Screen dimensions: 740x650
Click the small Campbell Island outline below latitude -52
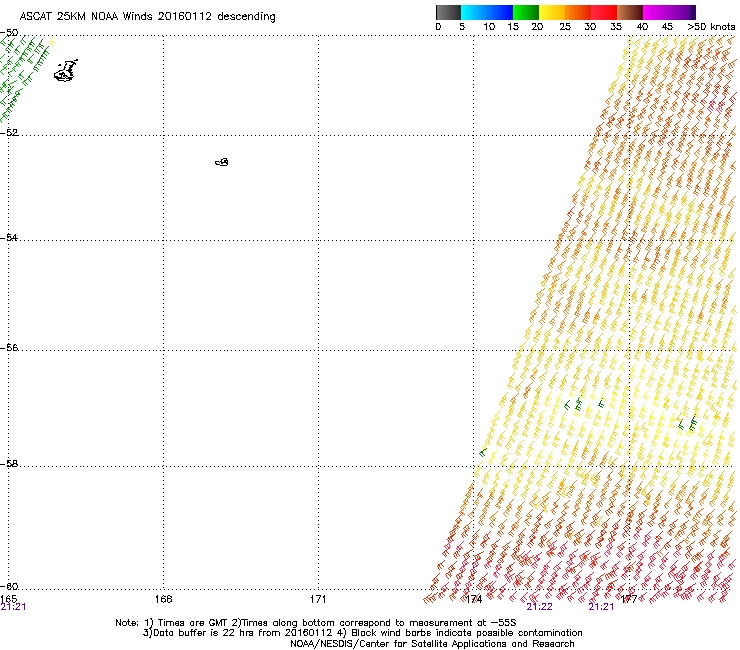coord(222,162)
